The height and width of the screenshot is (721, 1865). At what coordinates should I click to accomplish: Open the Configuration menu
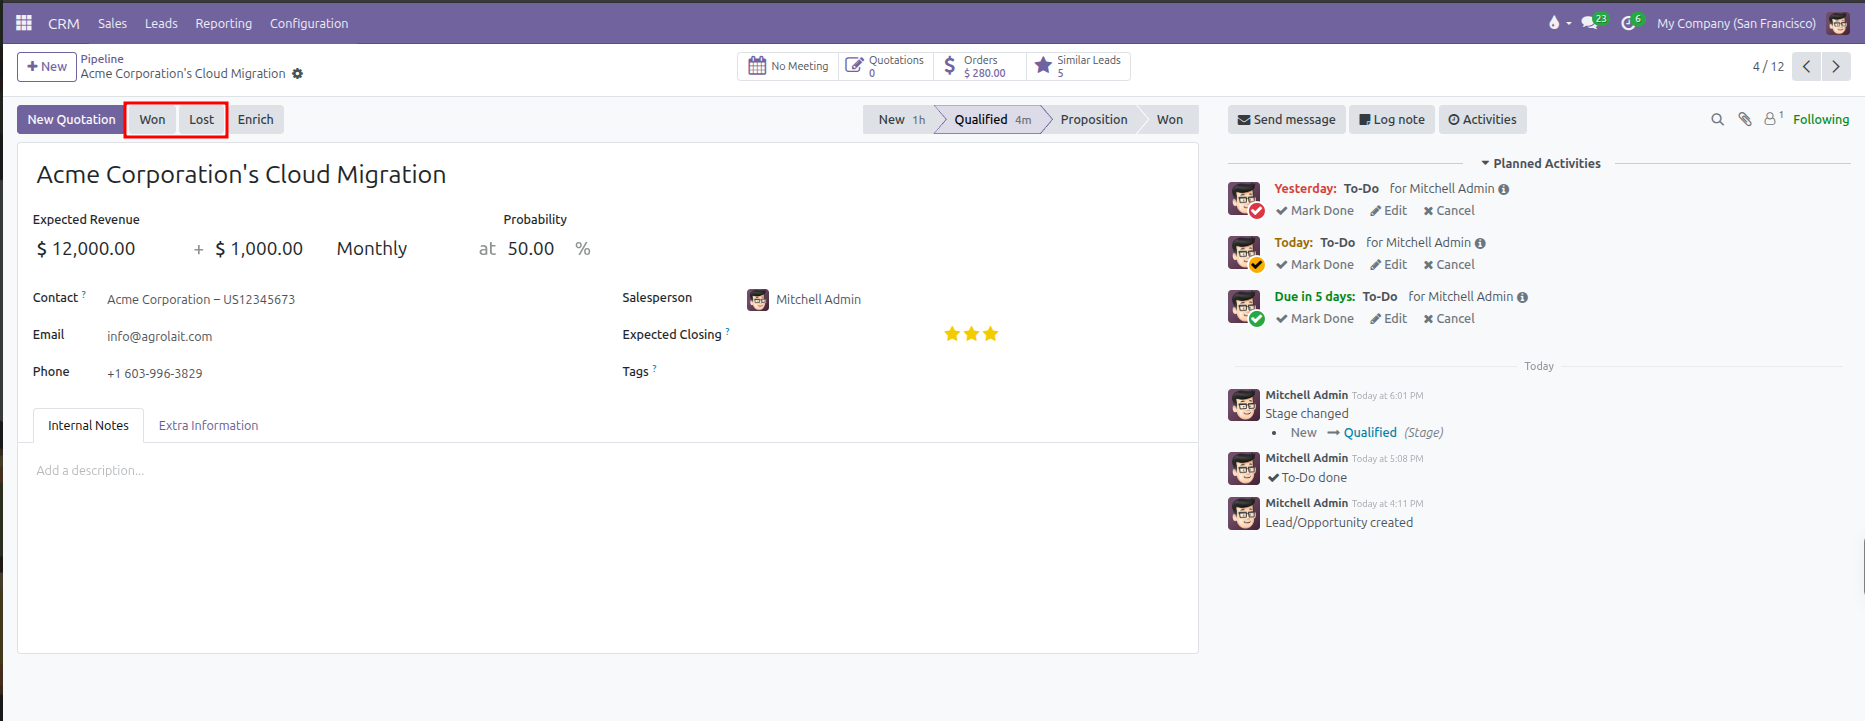click(309, 23)
